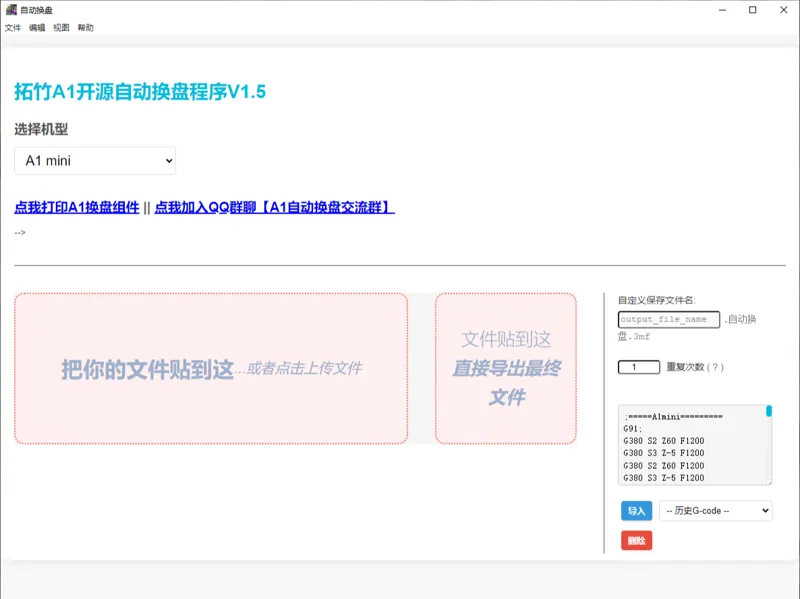Viewport: 800px width, 599px height.
Task: Click the red 删除 button
Action: [x=636, y=541]
